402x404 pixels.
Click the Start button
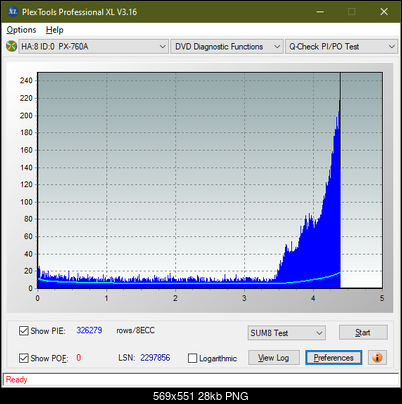[x=363, y=332]
